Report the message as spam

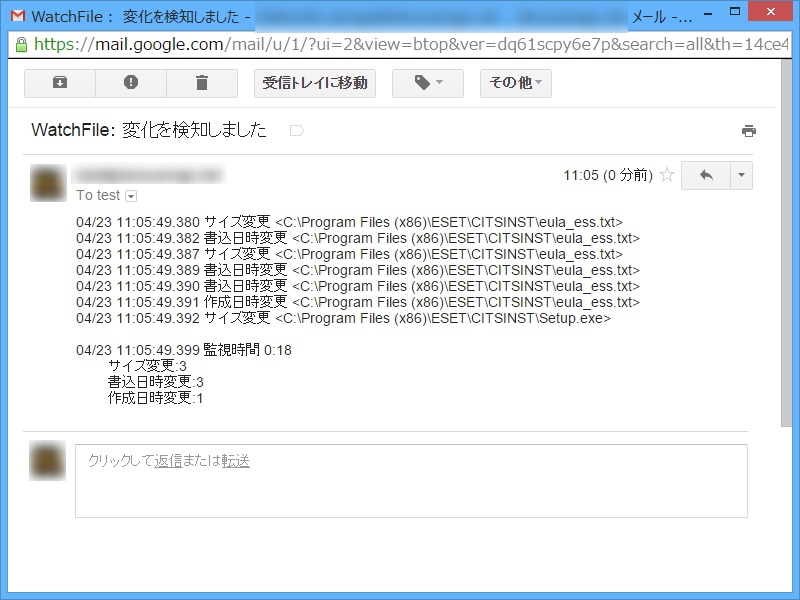click(x=131, y=83)
